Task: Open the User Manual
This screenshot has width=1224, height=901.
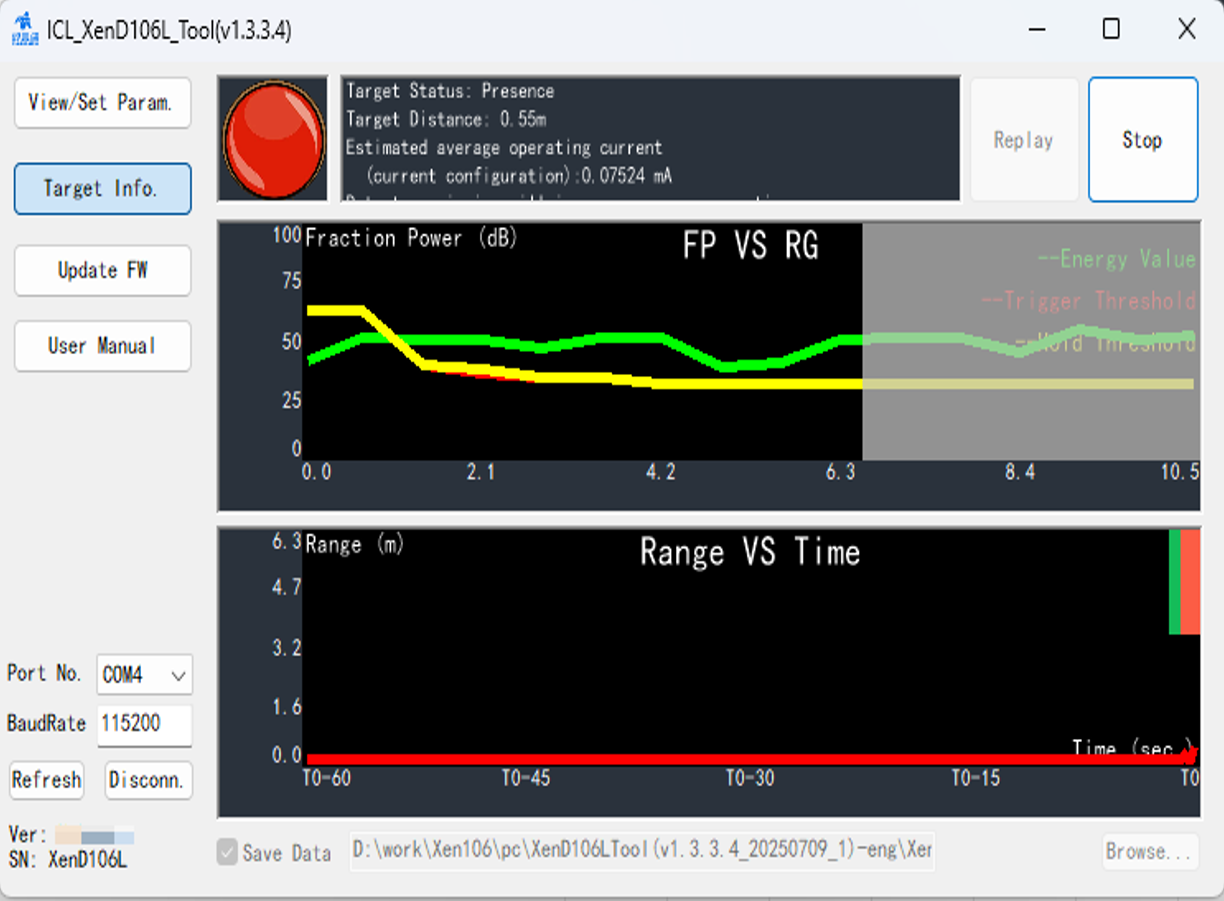Action: pyautogui.click(x=102, y=346)
